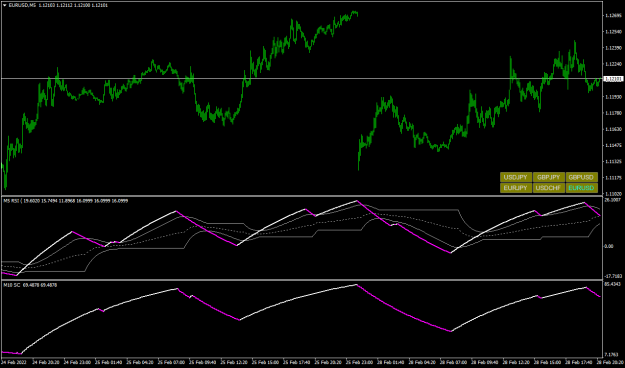Click time label 24 Feb 2022
625x368 pixels.
(x=14, y=362)
